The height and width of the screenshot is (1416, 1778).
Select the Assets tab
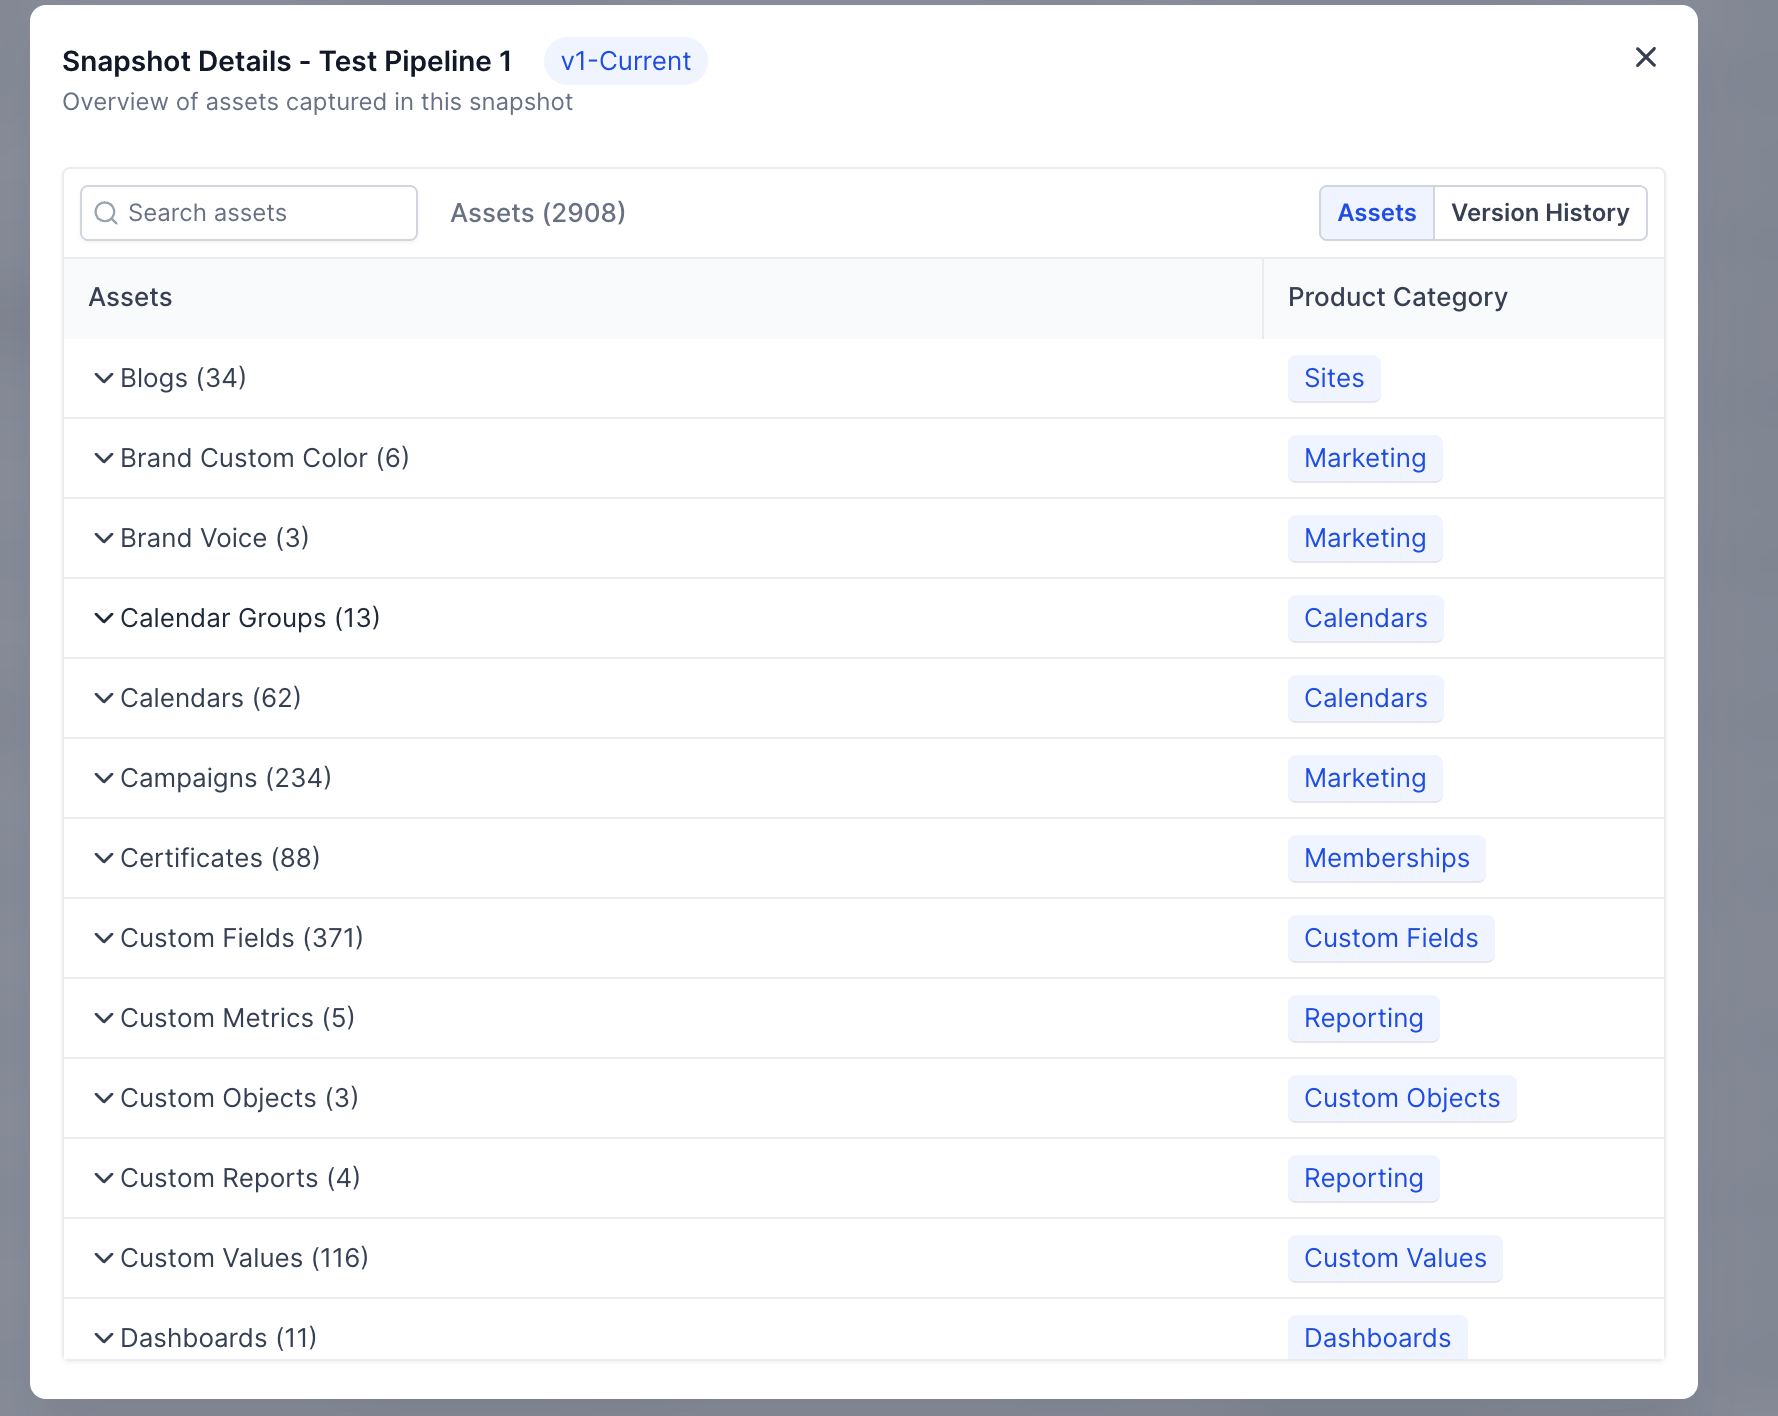1376,212
